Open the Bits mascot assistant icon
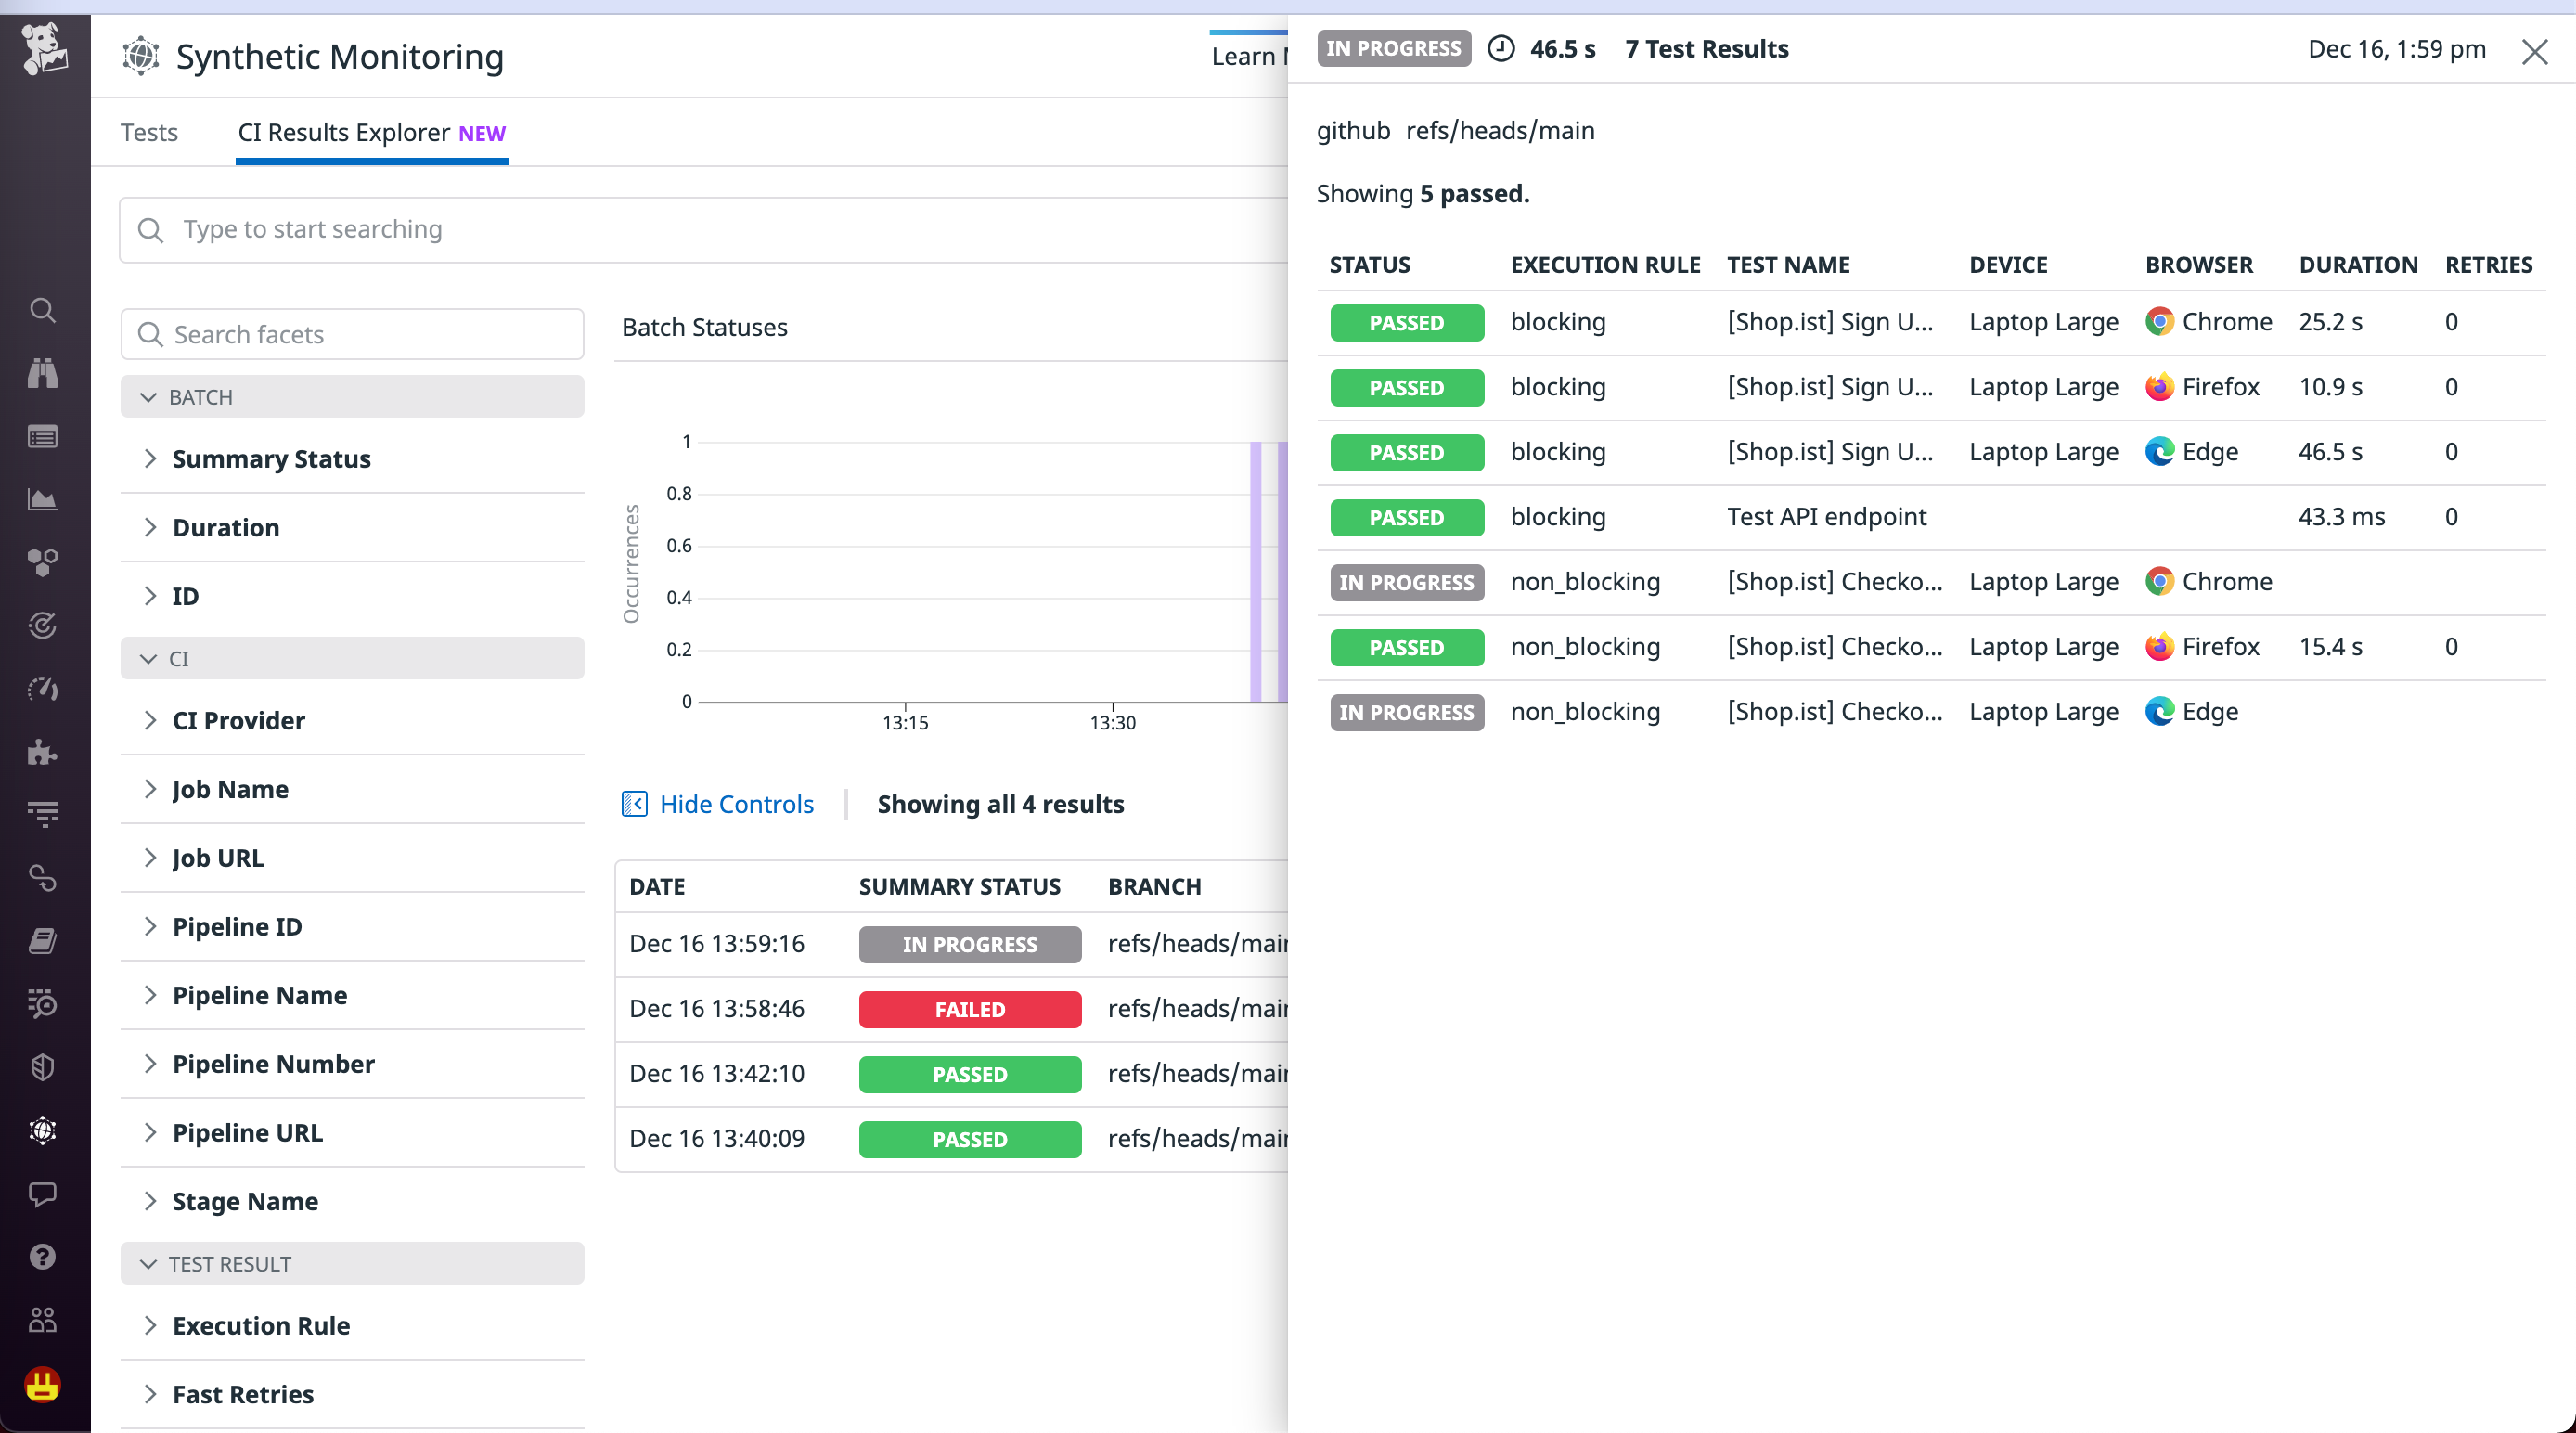 click(42, 1386)
